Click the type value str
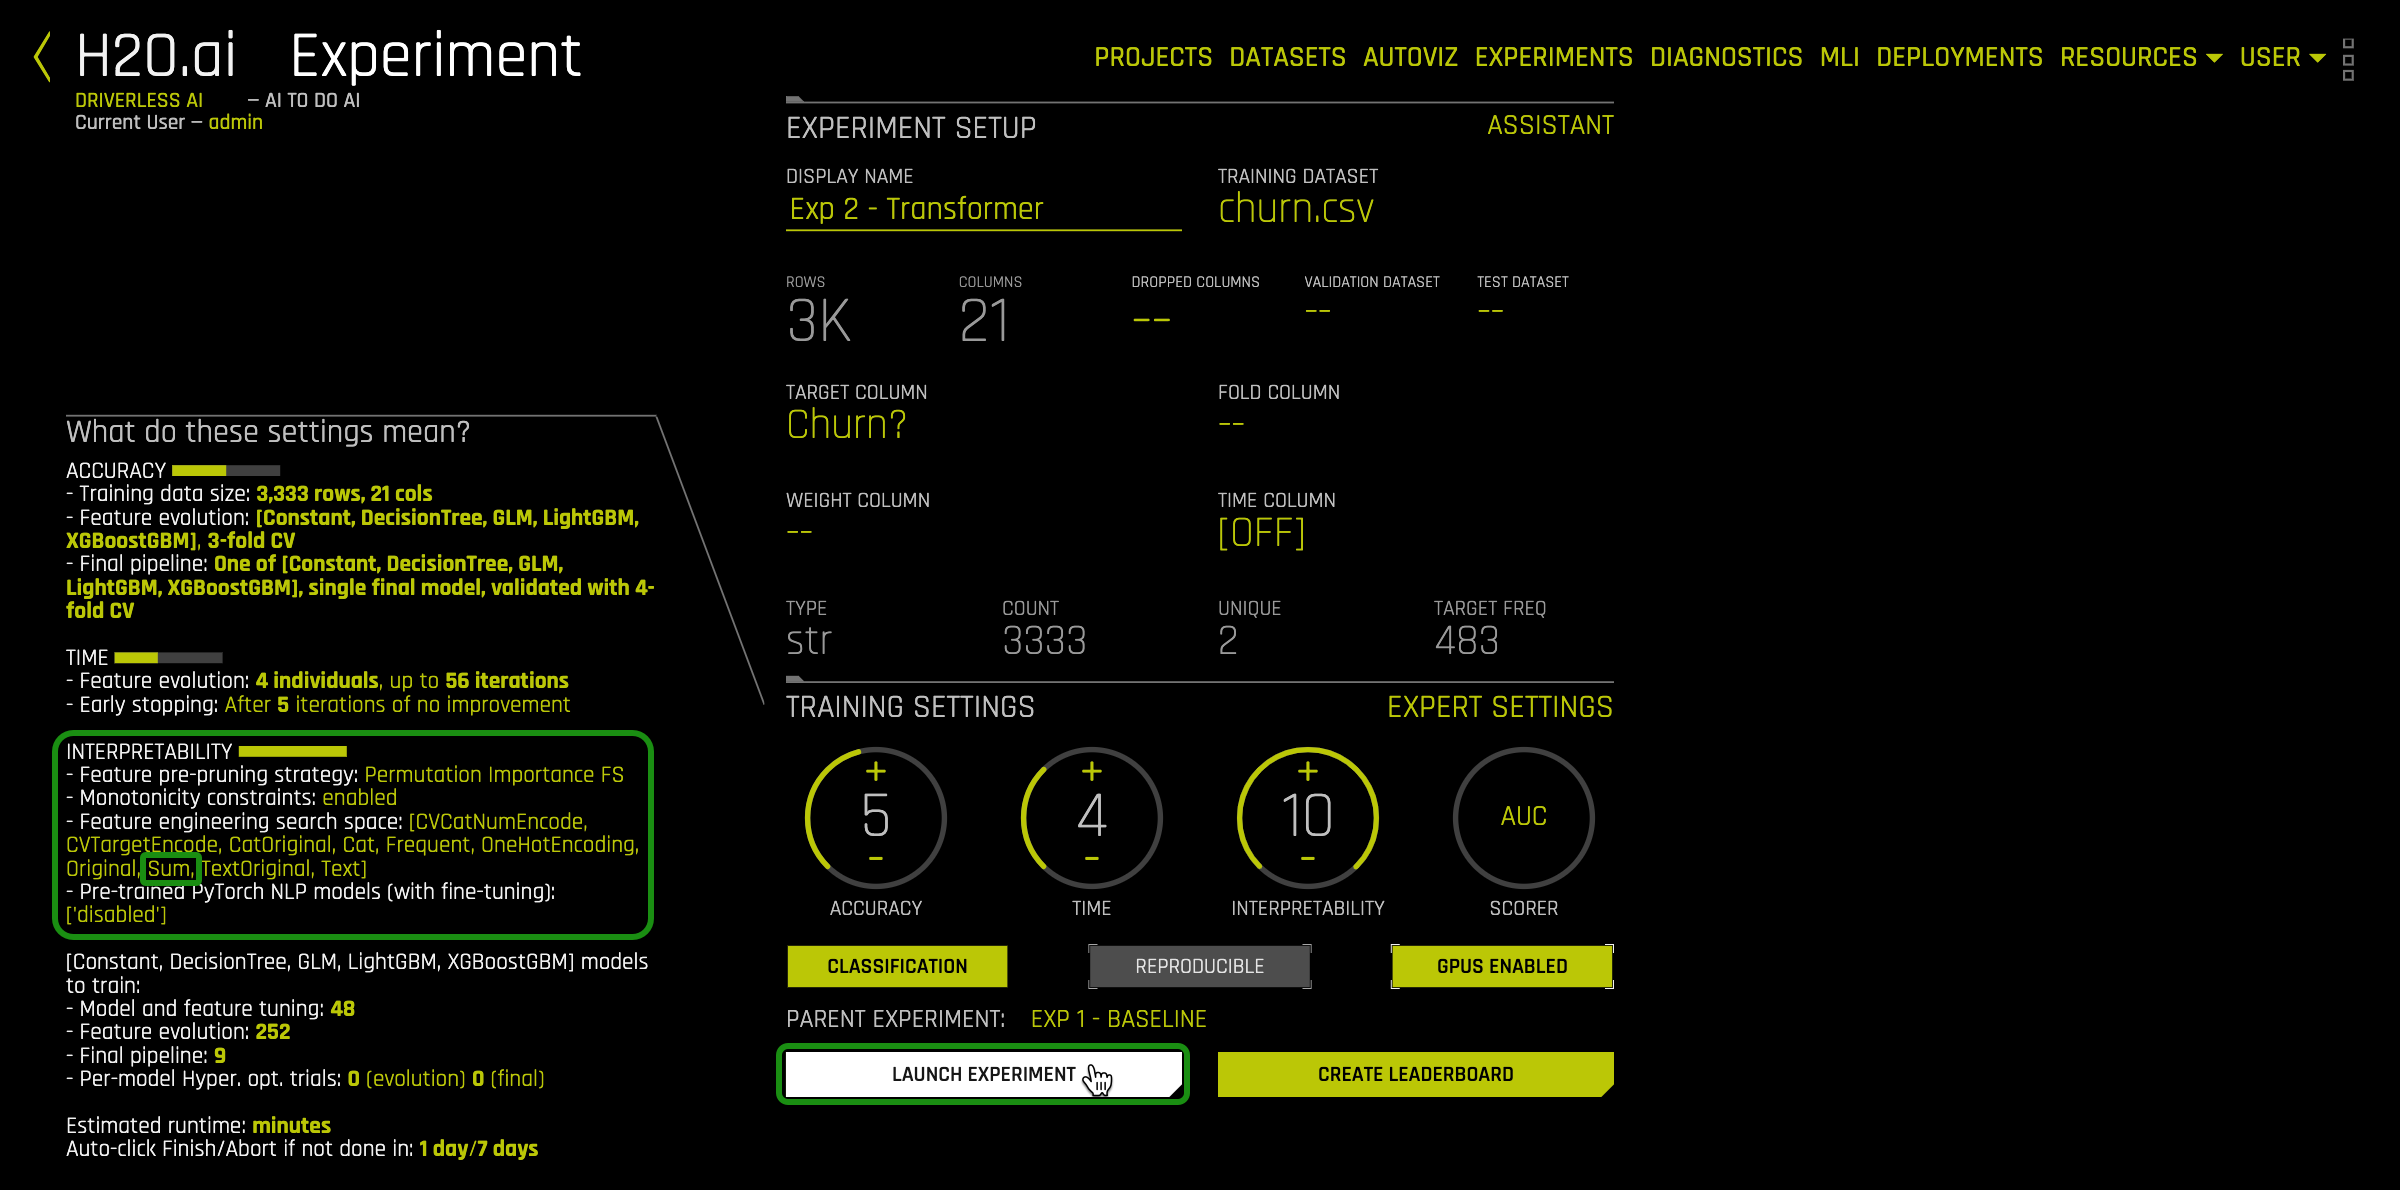2400x1190 pixels. click(808, 640)
